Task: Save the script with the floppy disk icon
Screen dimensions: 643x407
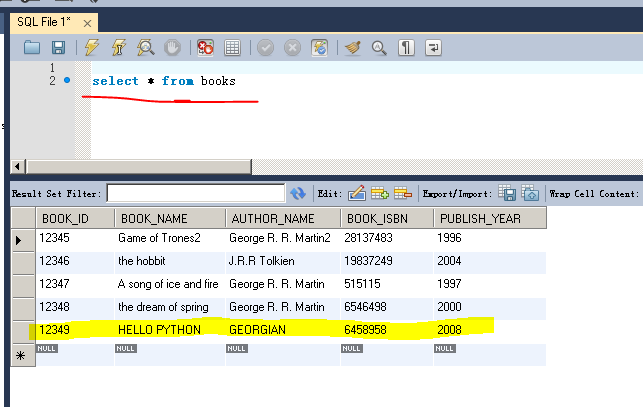Action: (58, 48)
